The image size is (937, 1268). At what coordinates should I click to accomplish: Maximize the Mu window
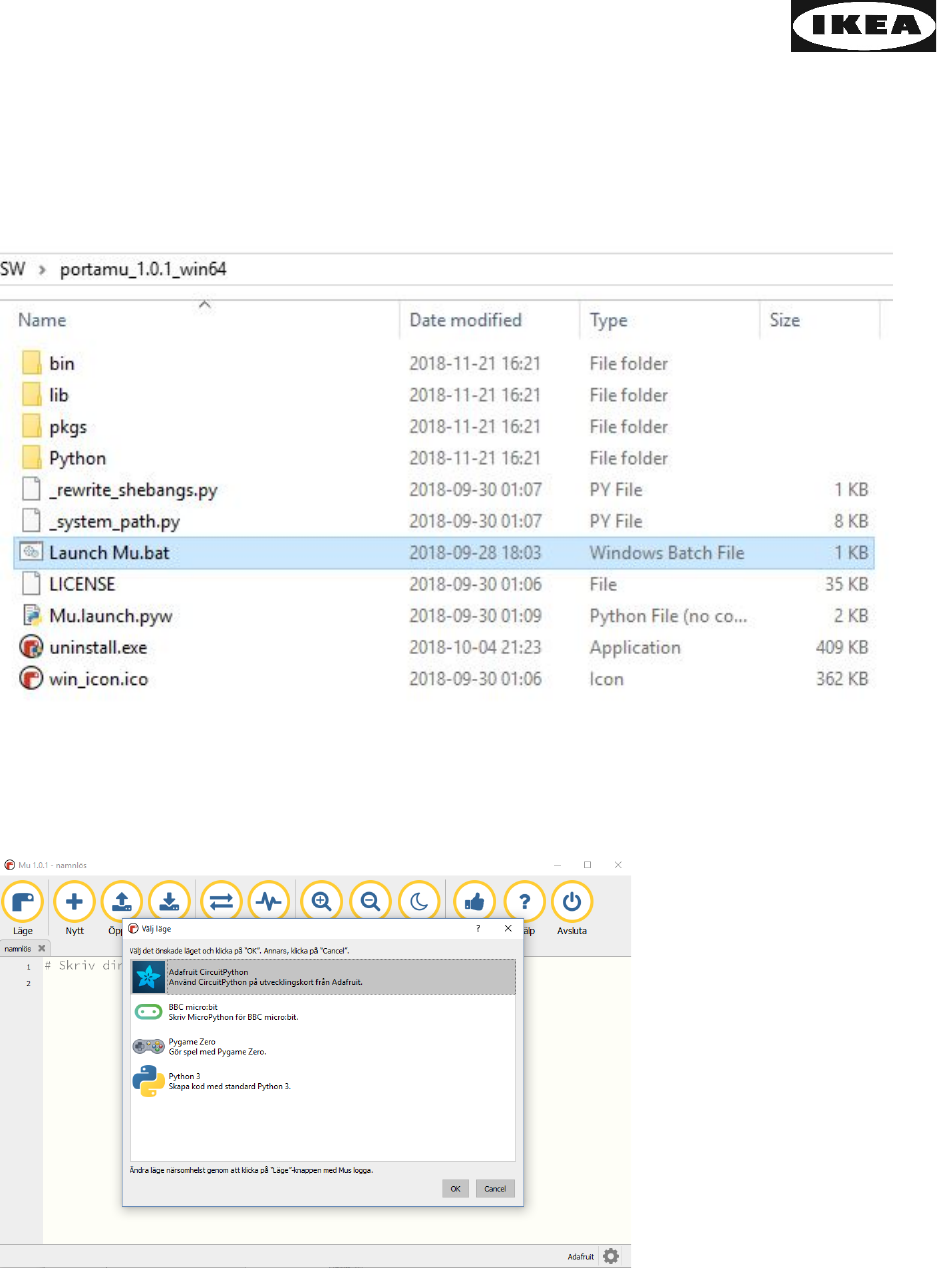coord(588,864)
